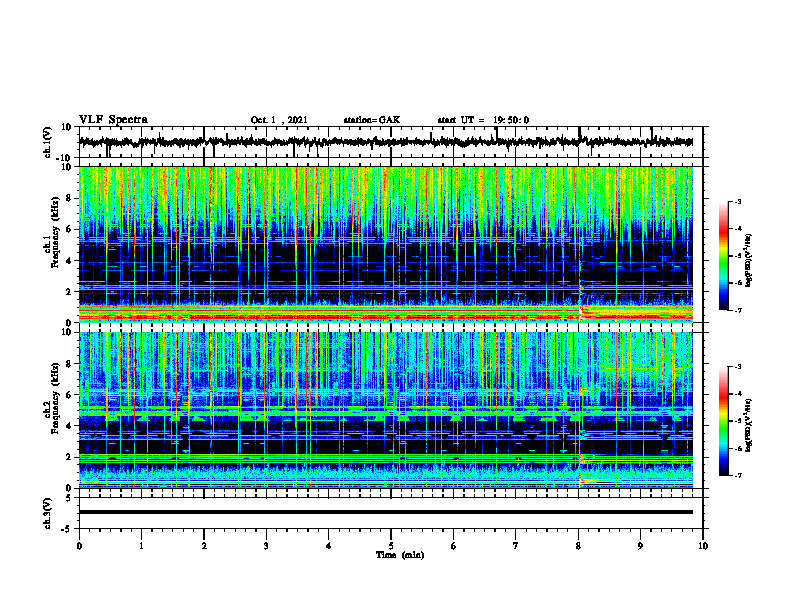Click the "-5" tick on ch.3 voltage axis
792x612 pixels.
pyautogui.click(x=67, y=529)
